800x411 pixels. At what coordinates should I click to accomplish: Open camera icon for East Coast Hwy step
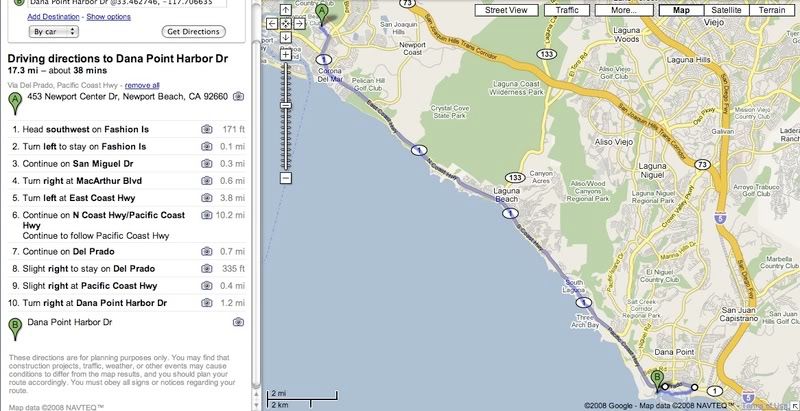207,198
